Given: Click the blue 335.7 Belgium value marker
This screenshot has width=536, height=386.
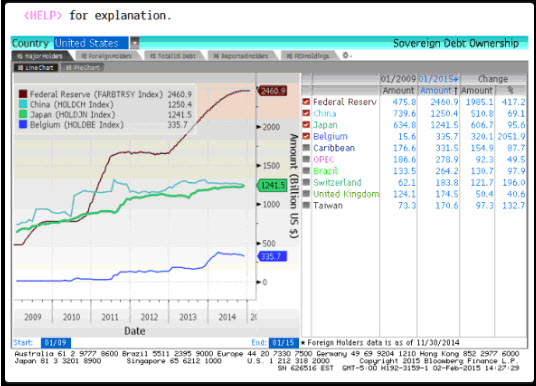Looking at the screenshot, I should coord(272,256).
